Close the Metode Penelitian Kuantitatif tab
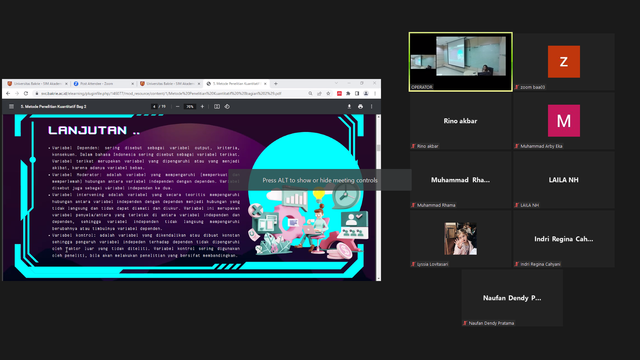Screen dimensions: 640x360 coord(265,84)
